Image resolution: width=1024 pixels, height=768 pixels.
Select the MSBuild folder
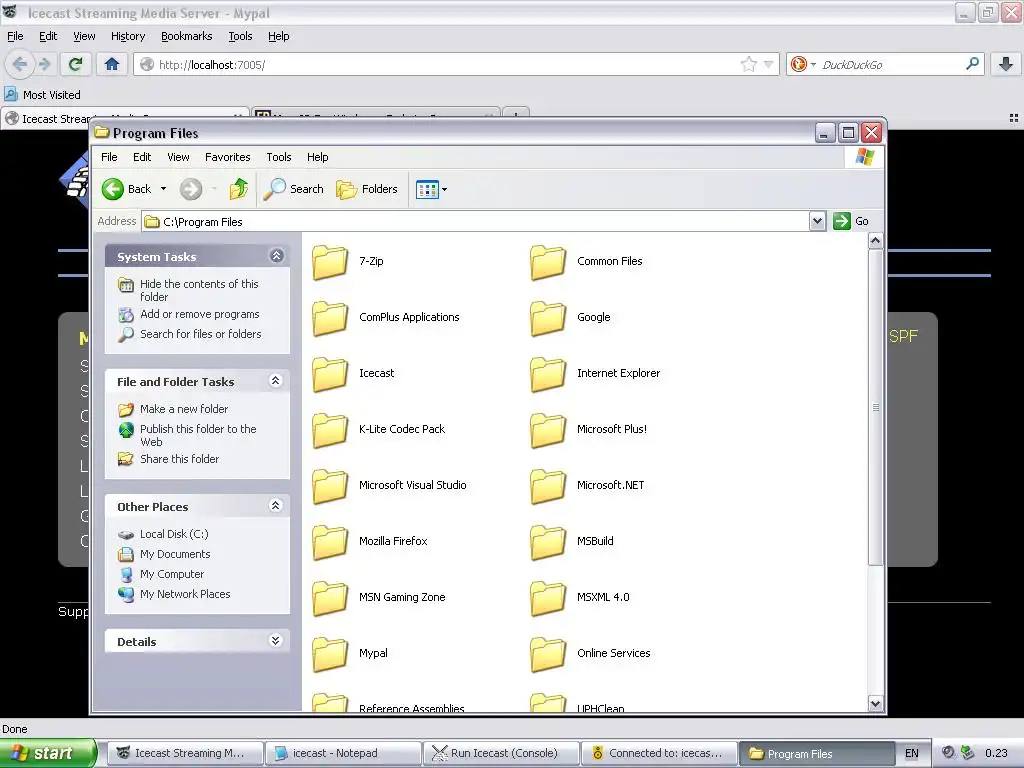pos(571,541)
